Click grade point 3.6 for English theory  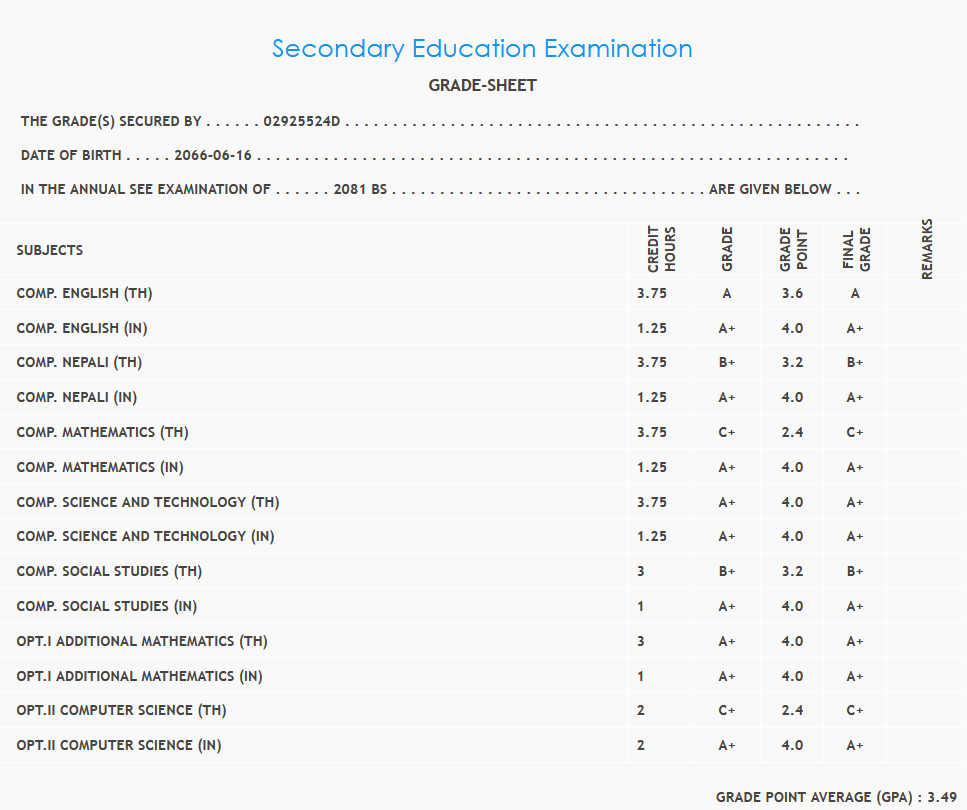tap(792, 294)
